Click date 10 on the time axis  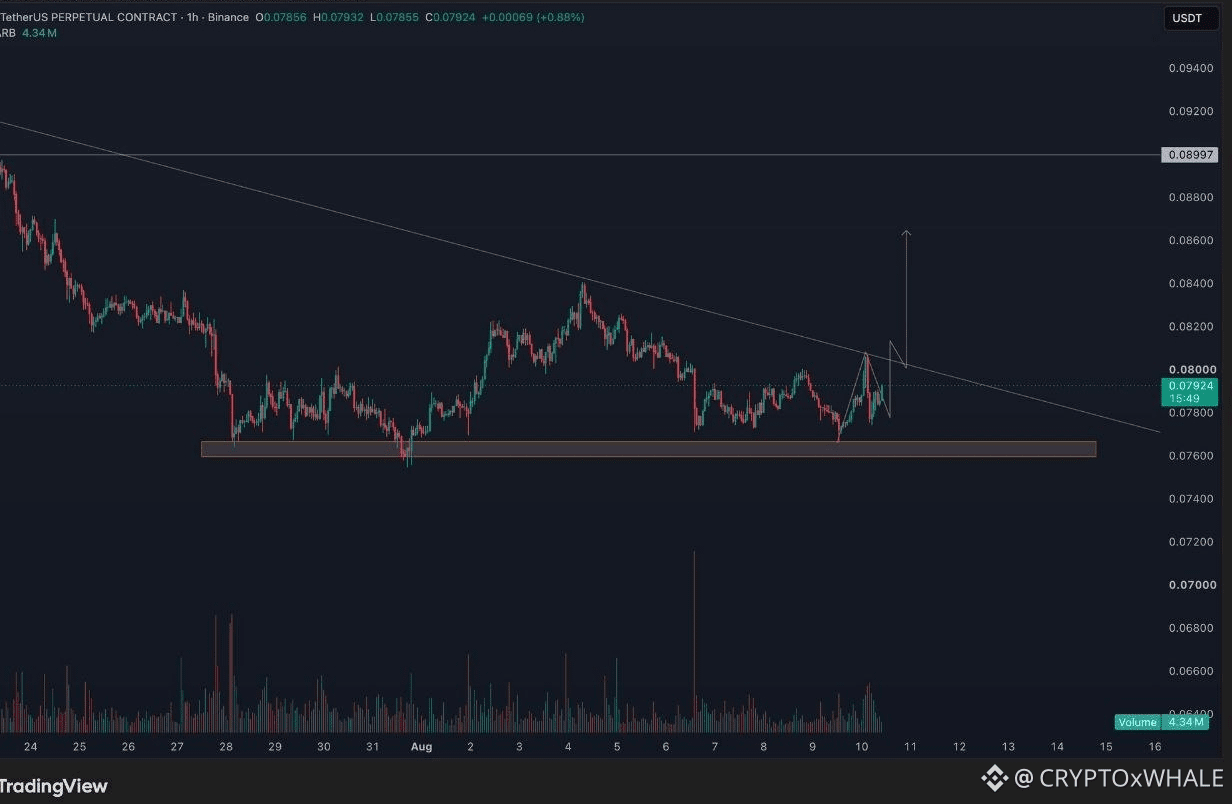pyautogui.click(x=861, y=746)
